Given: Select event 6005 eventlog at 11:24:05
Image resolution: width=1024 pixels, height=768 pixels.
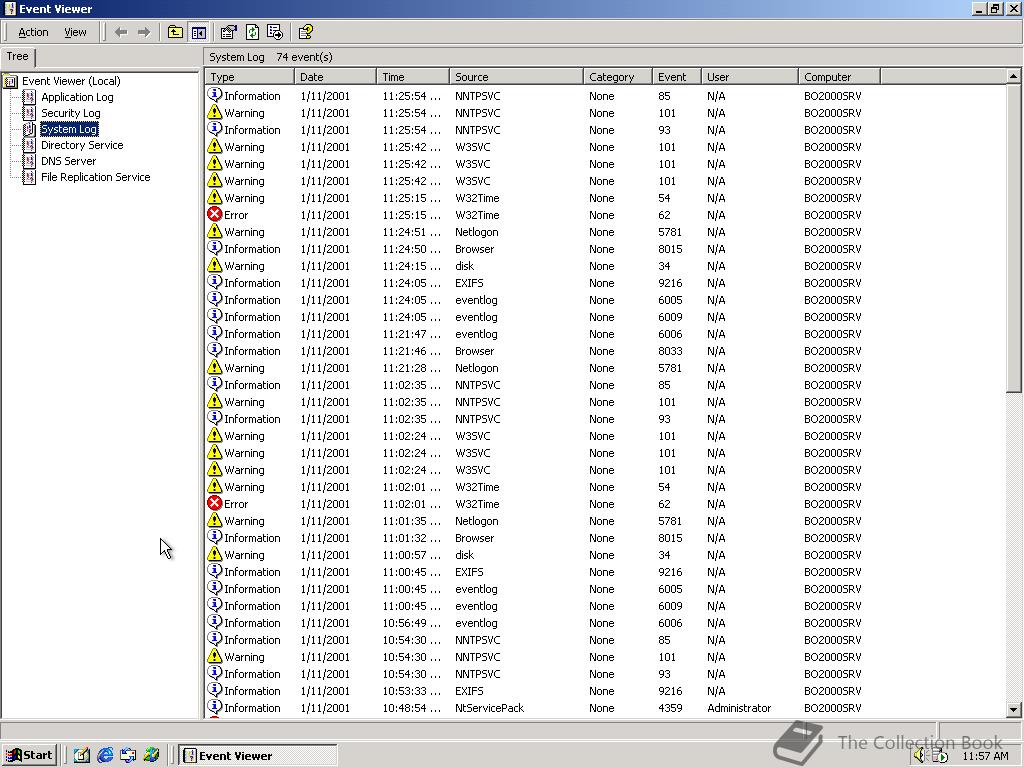Looking at the screenshot, I should pos(543,300).
